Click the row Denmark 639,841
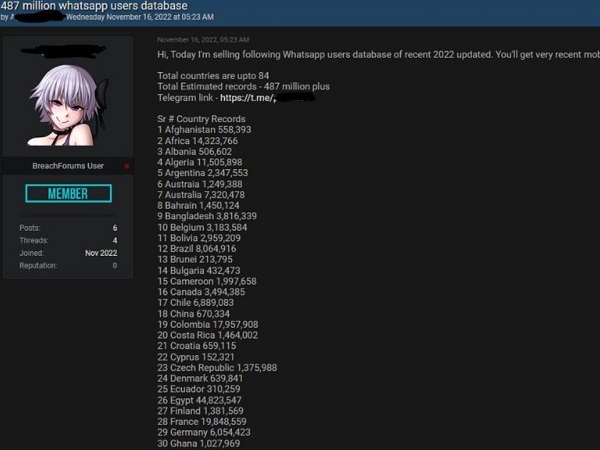The height and width of the screenshot is (450, 600). (x=200, y=379)
